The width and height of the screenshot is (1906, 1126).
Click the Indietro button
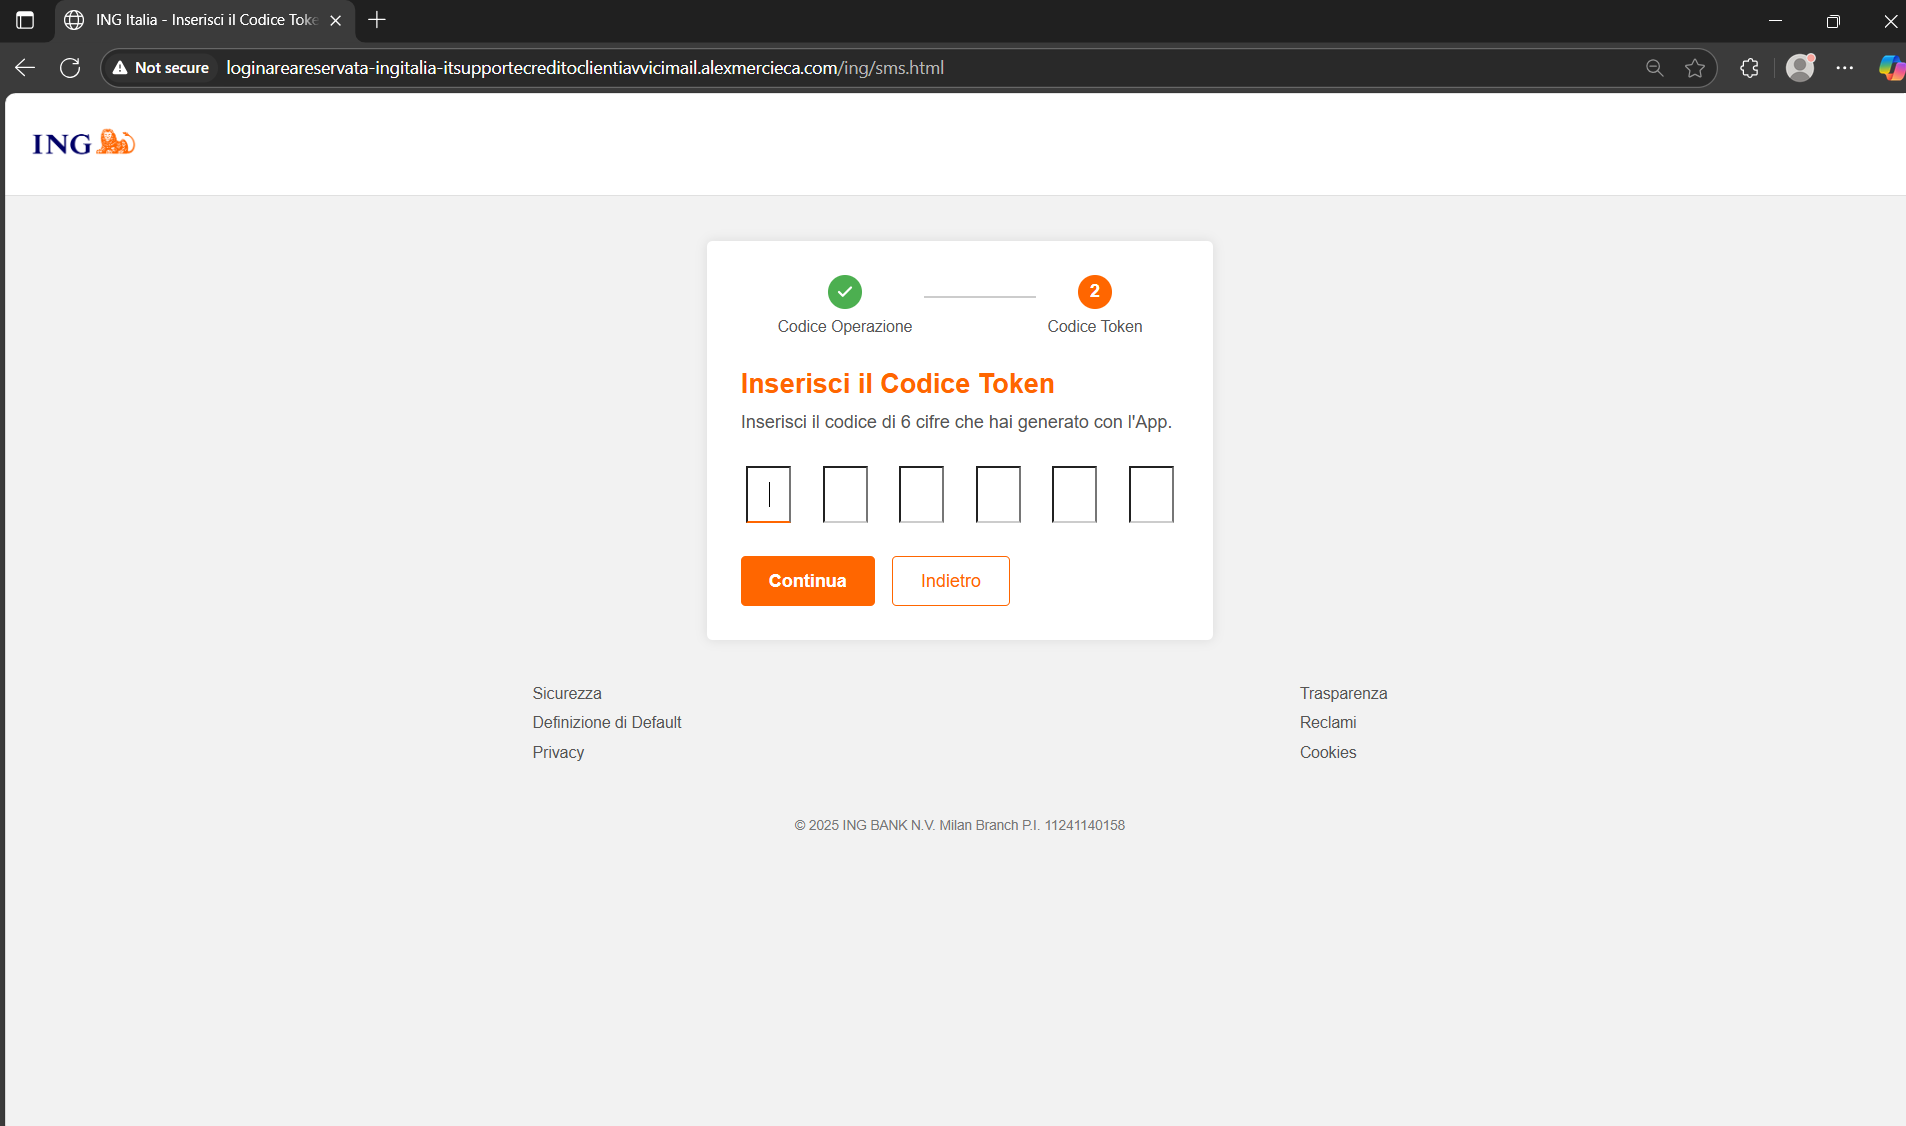(951, 581)
